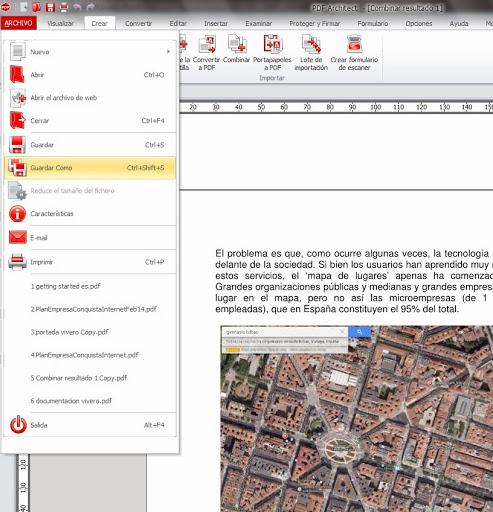Viewport: 493px width, 512px height.
Task: Open the Proteger y Firmar tab
Action: 314,24
